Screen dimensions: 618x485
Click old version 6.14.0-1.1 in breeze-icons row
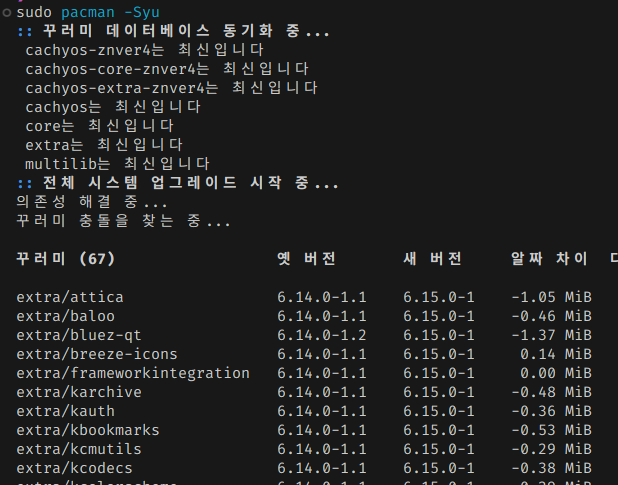(x=322, y=354)
